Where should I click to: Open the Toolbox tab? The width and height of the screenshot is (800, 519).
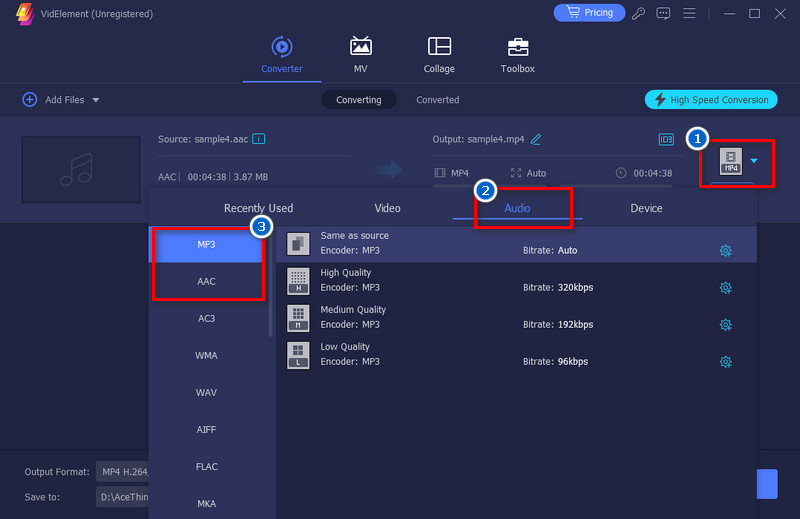click(x=517, y=55)
